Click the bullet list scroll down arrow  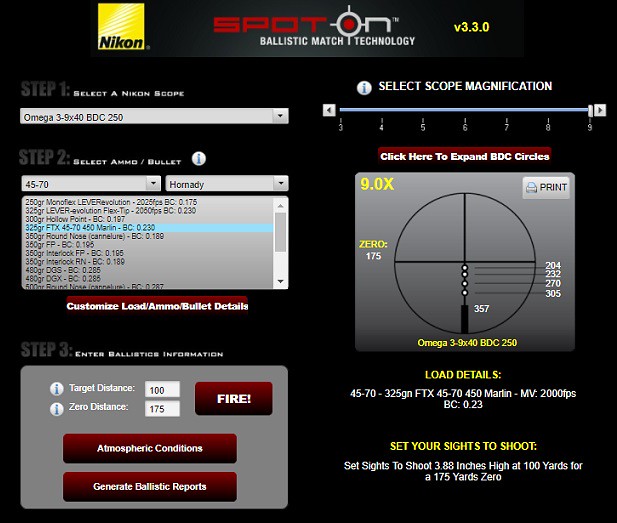tap(281, 281)
